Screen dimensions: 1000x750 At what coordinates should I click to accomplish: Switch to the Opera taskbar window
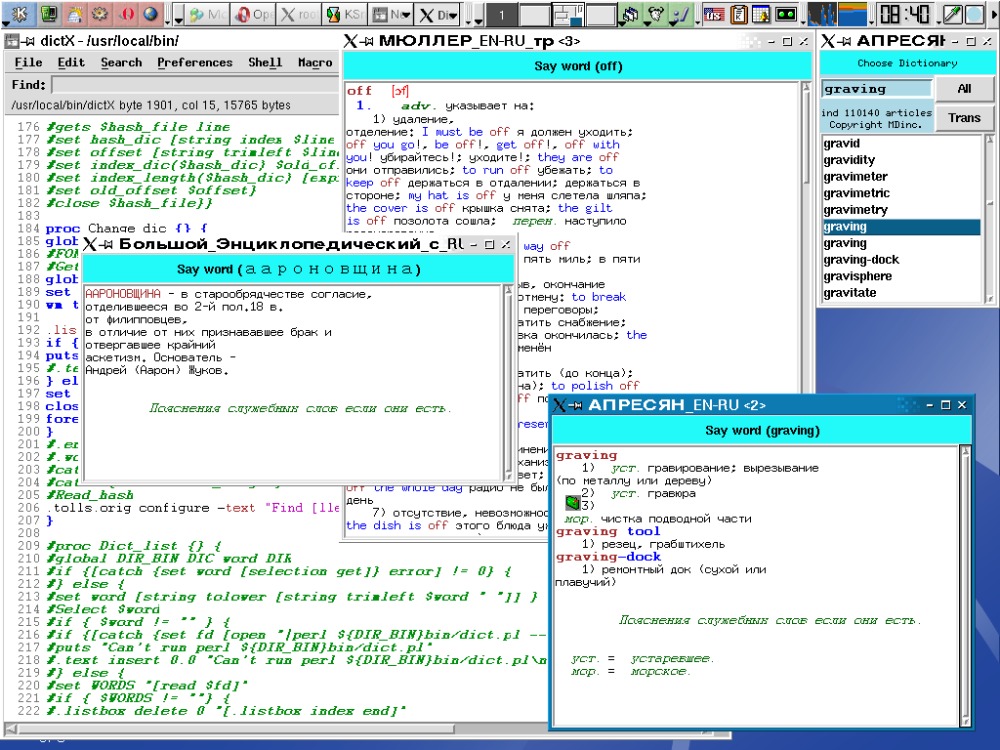coord(253,14)
